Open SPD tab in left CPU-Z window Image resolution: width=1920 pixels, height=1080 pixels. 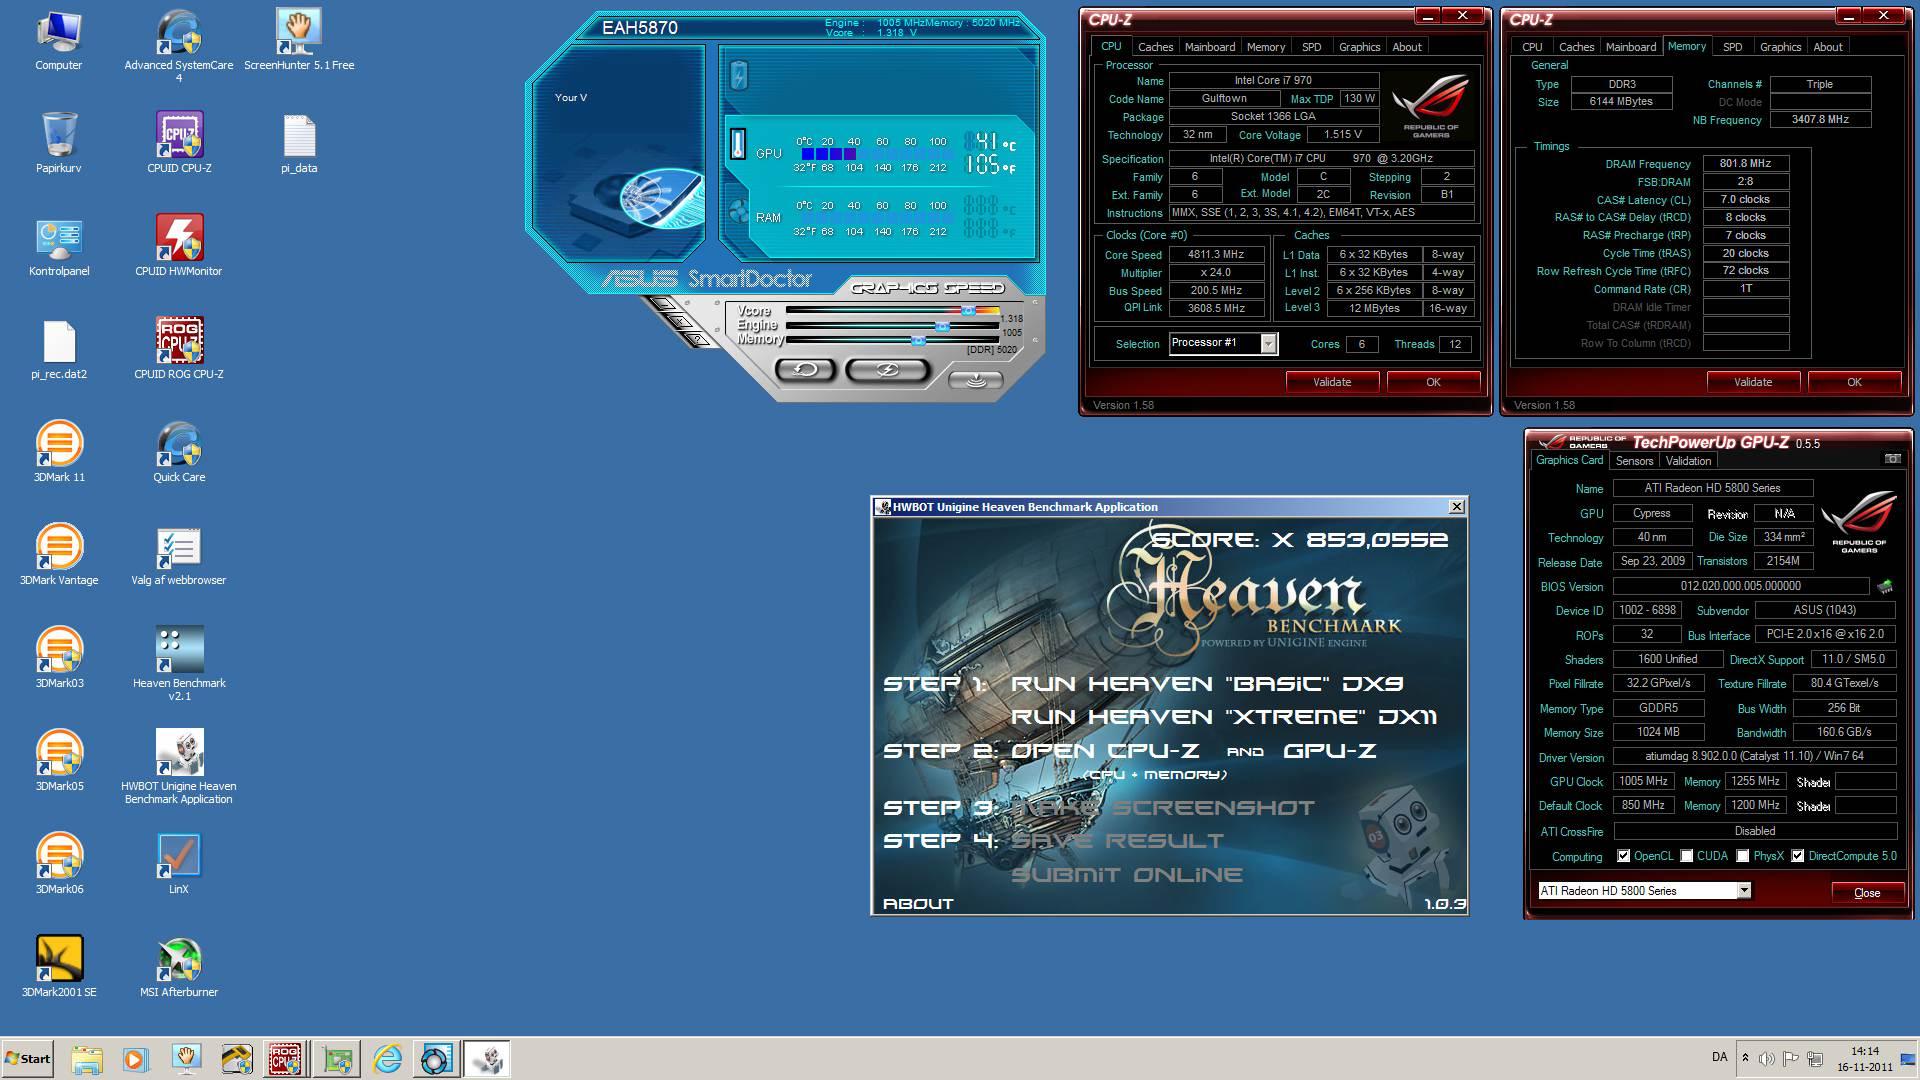click(x=1311, y=47)
